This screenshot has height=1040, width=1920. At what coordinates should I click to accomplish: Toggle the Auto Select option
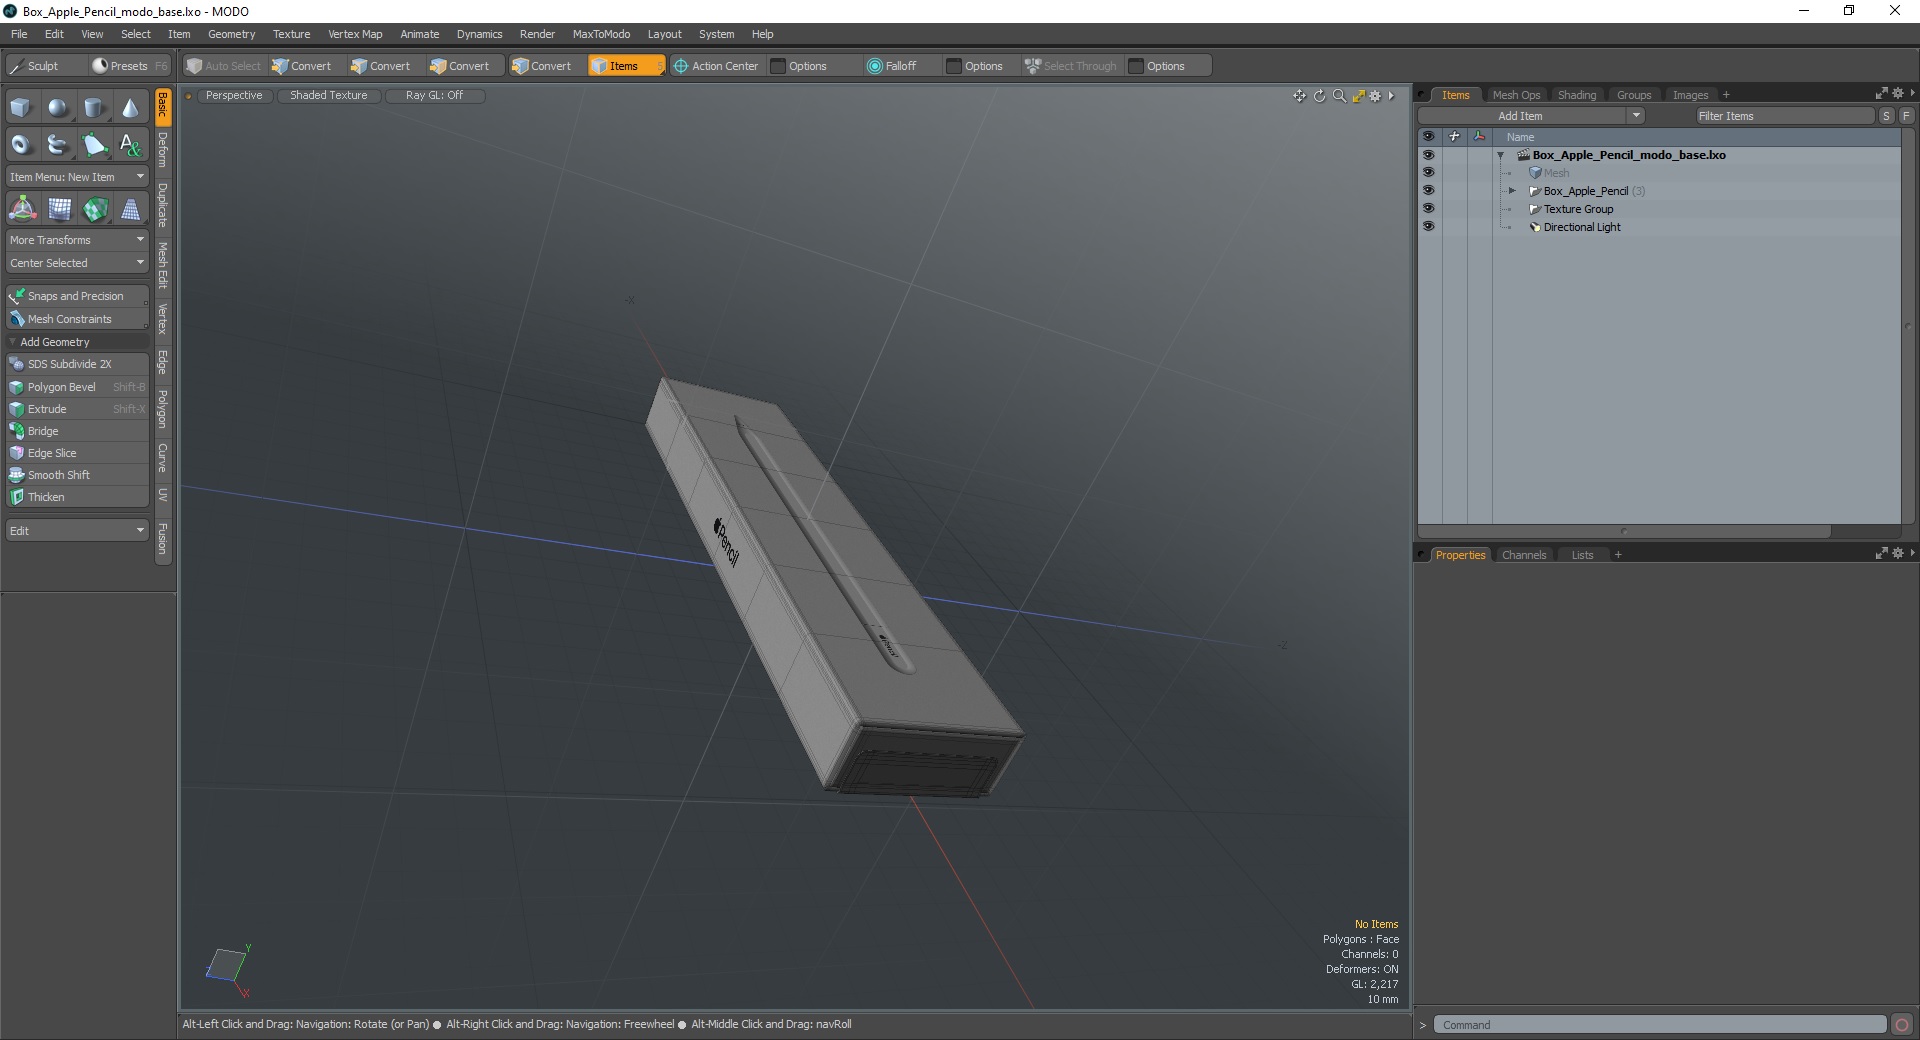[x=224, y=66]
